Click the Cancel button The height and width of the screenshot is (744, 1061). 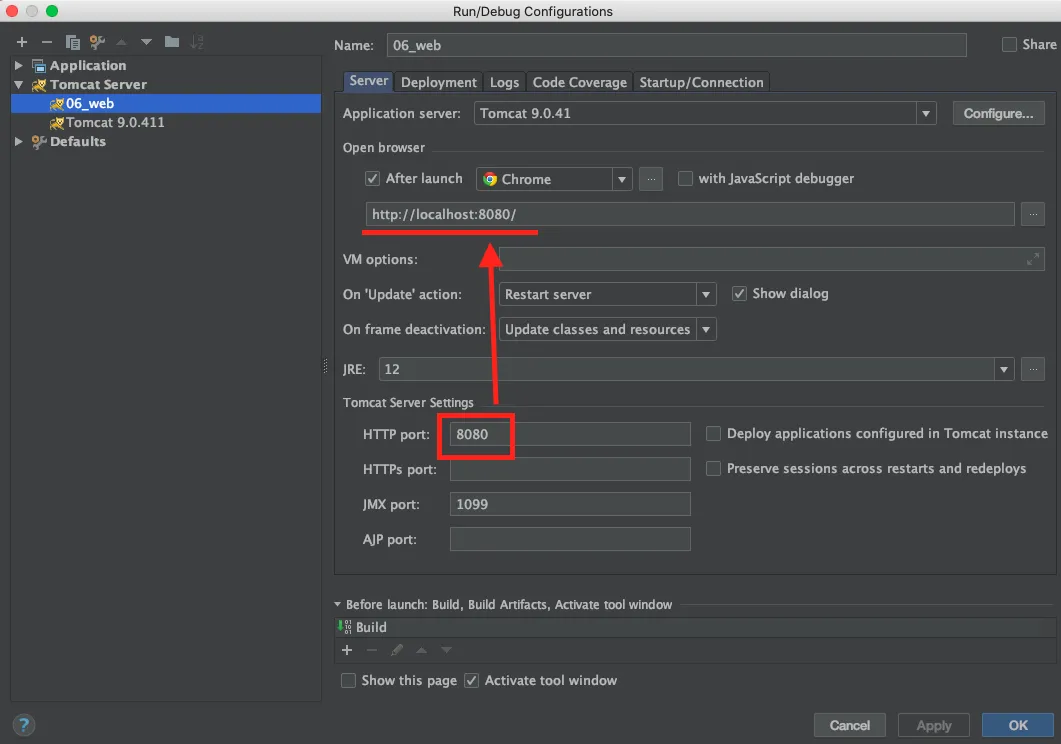click(x=849, y=725)
